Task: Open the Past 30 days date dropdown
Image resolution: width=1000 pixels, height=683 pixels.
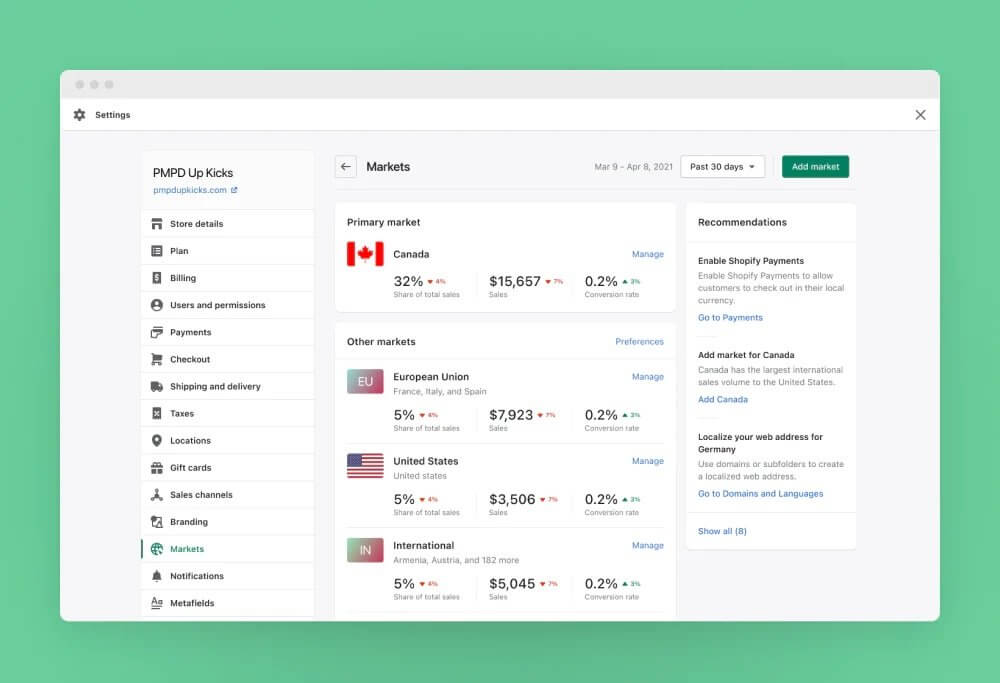Action: tap(722, 167)
